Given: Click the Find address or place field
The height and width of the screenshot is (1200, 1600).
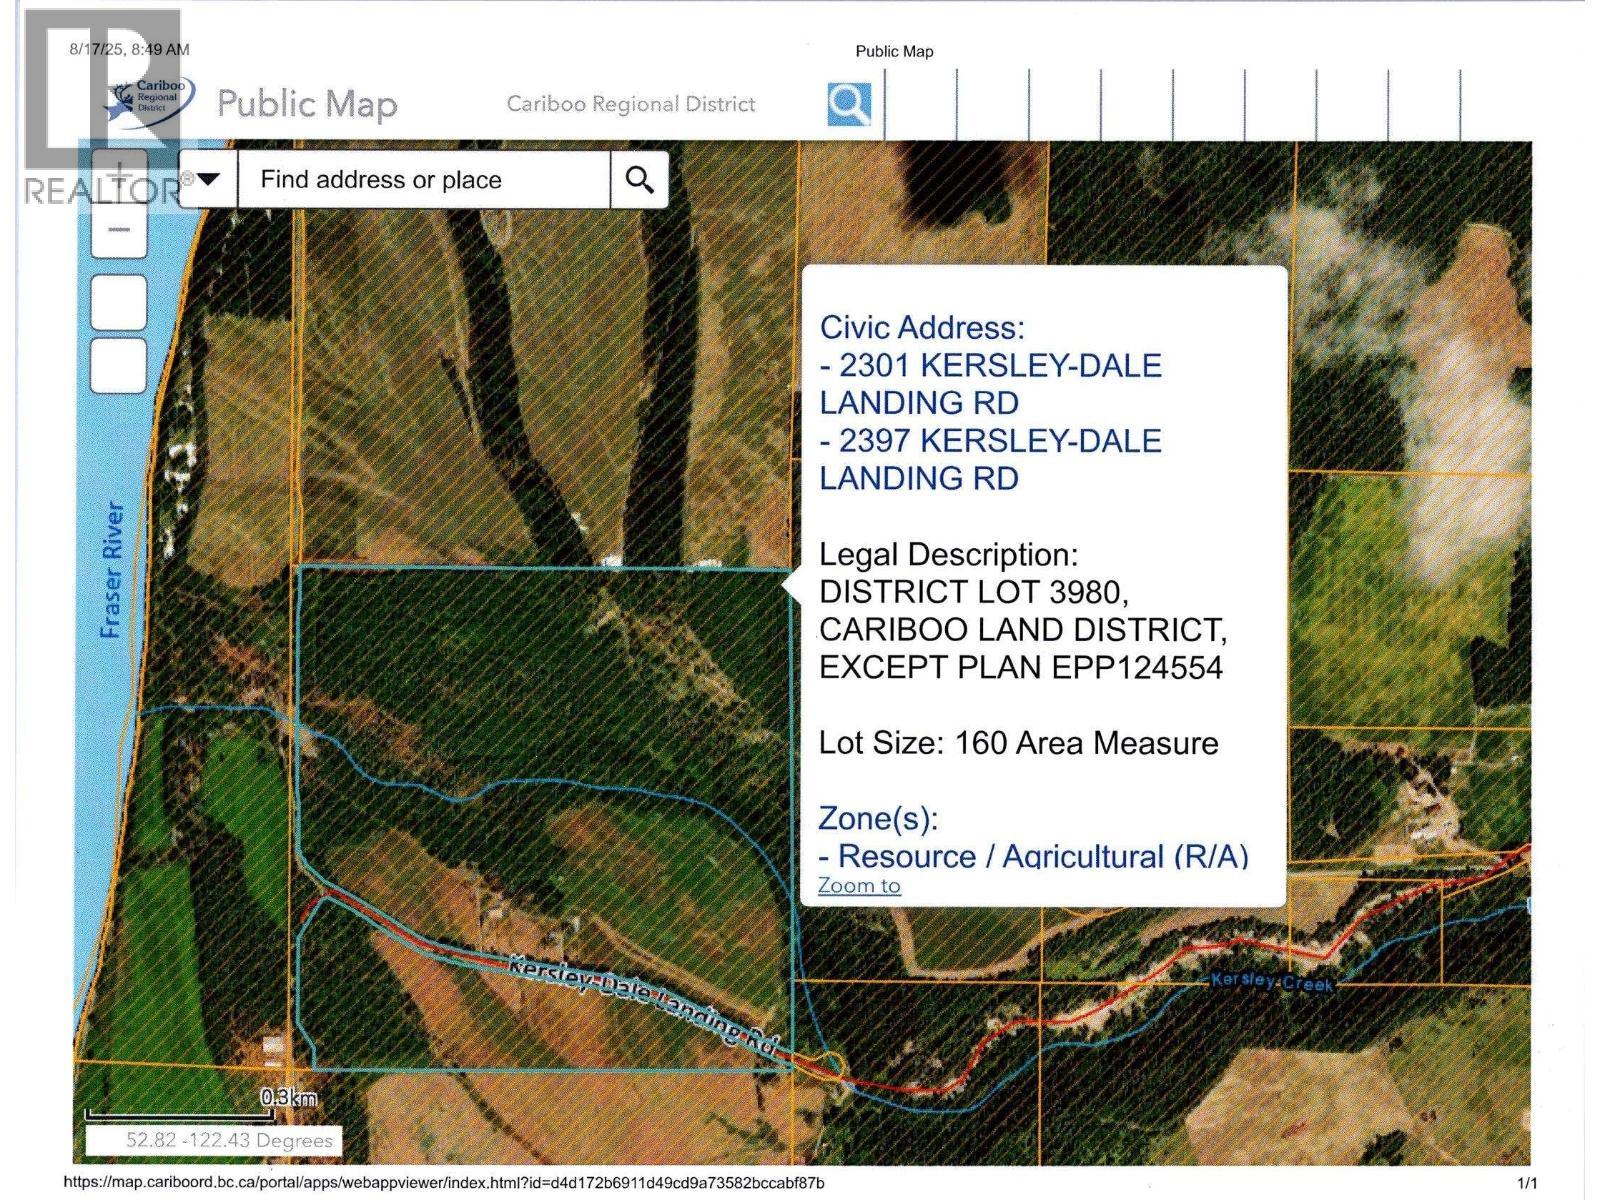Looking at the screenshot, I should pyautogui.click(x=423, y=180).
